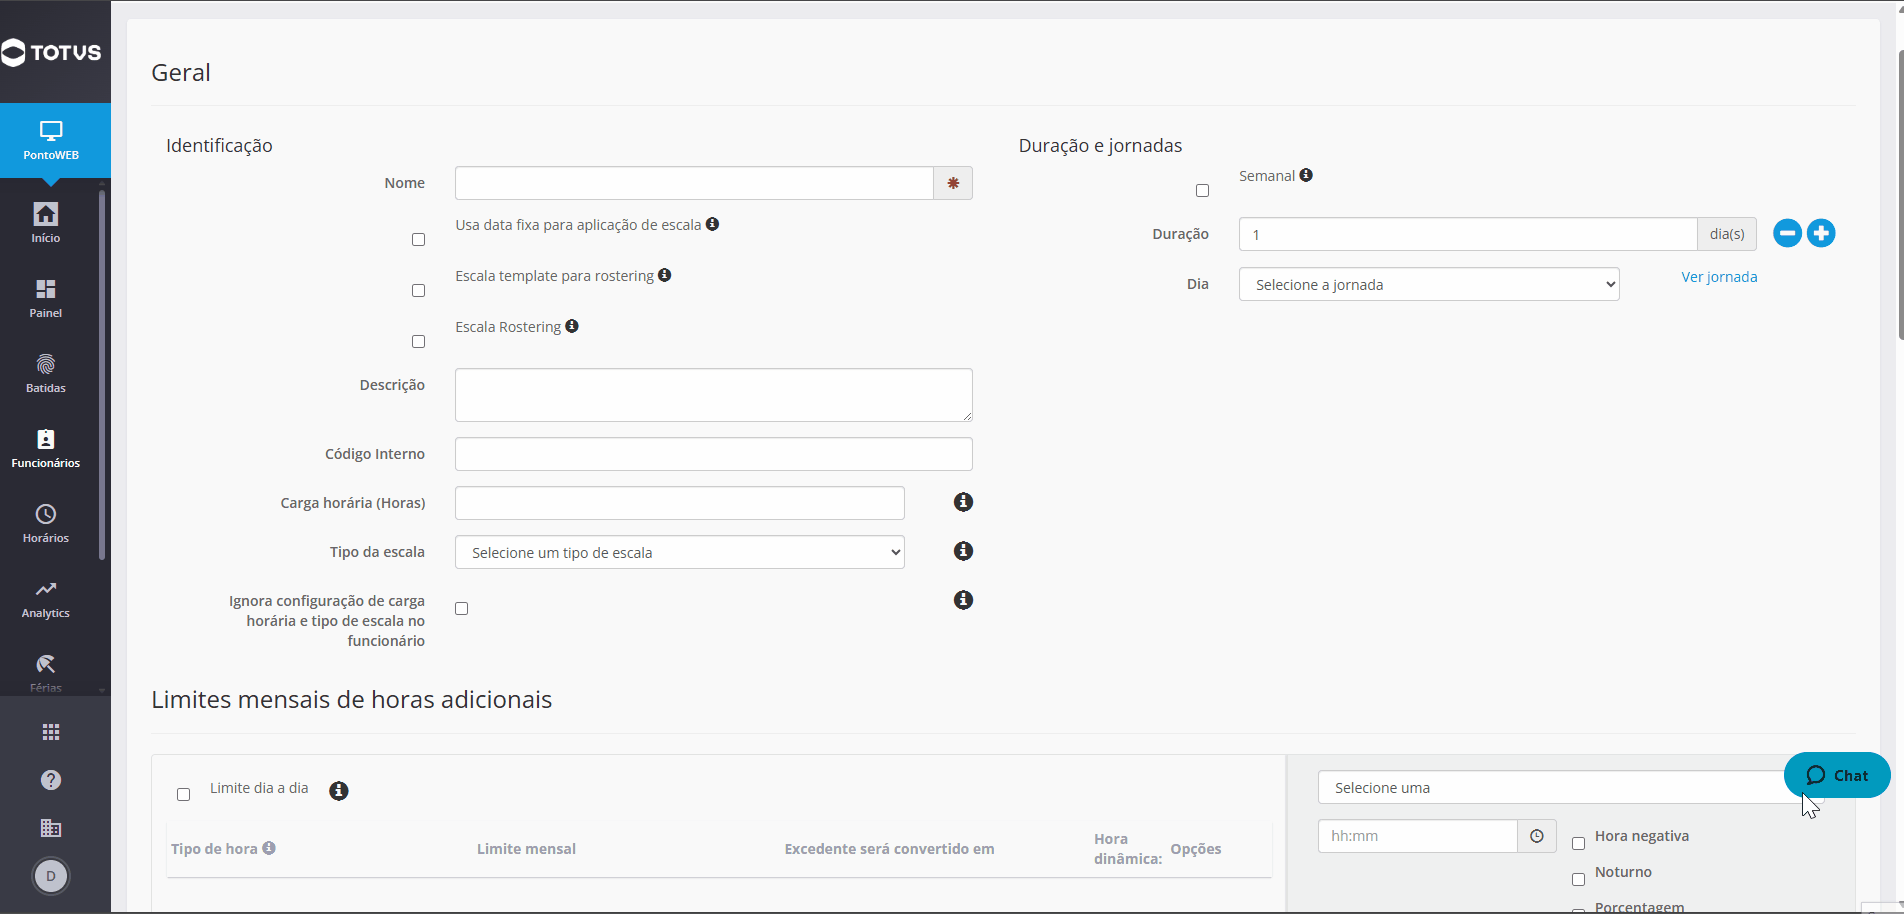Check the Noturno option
This screenshot has width=1904, height=914.
[x=1578, y=880]
